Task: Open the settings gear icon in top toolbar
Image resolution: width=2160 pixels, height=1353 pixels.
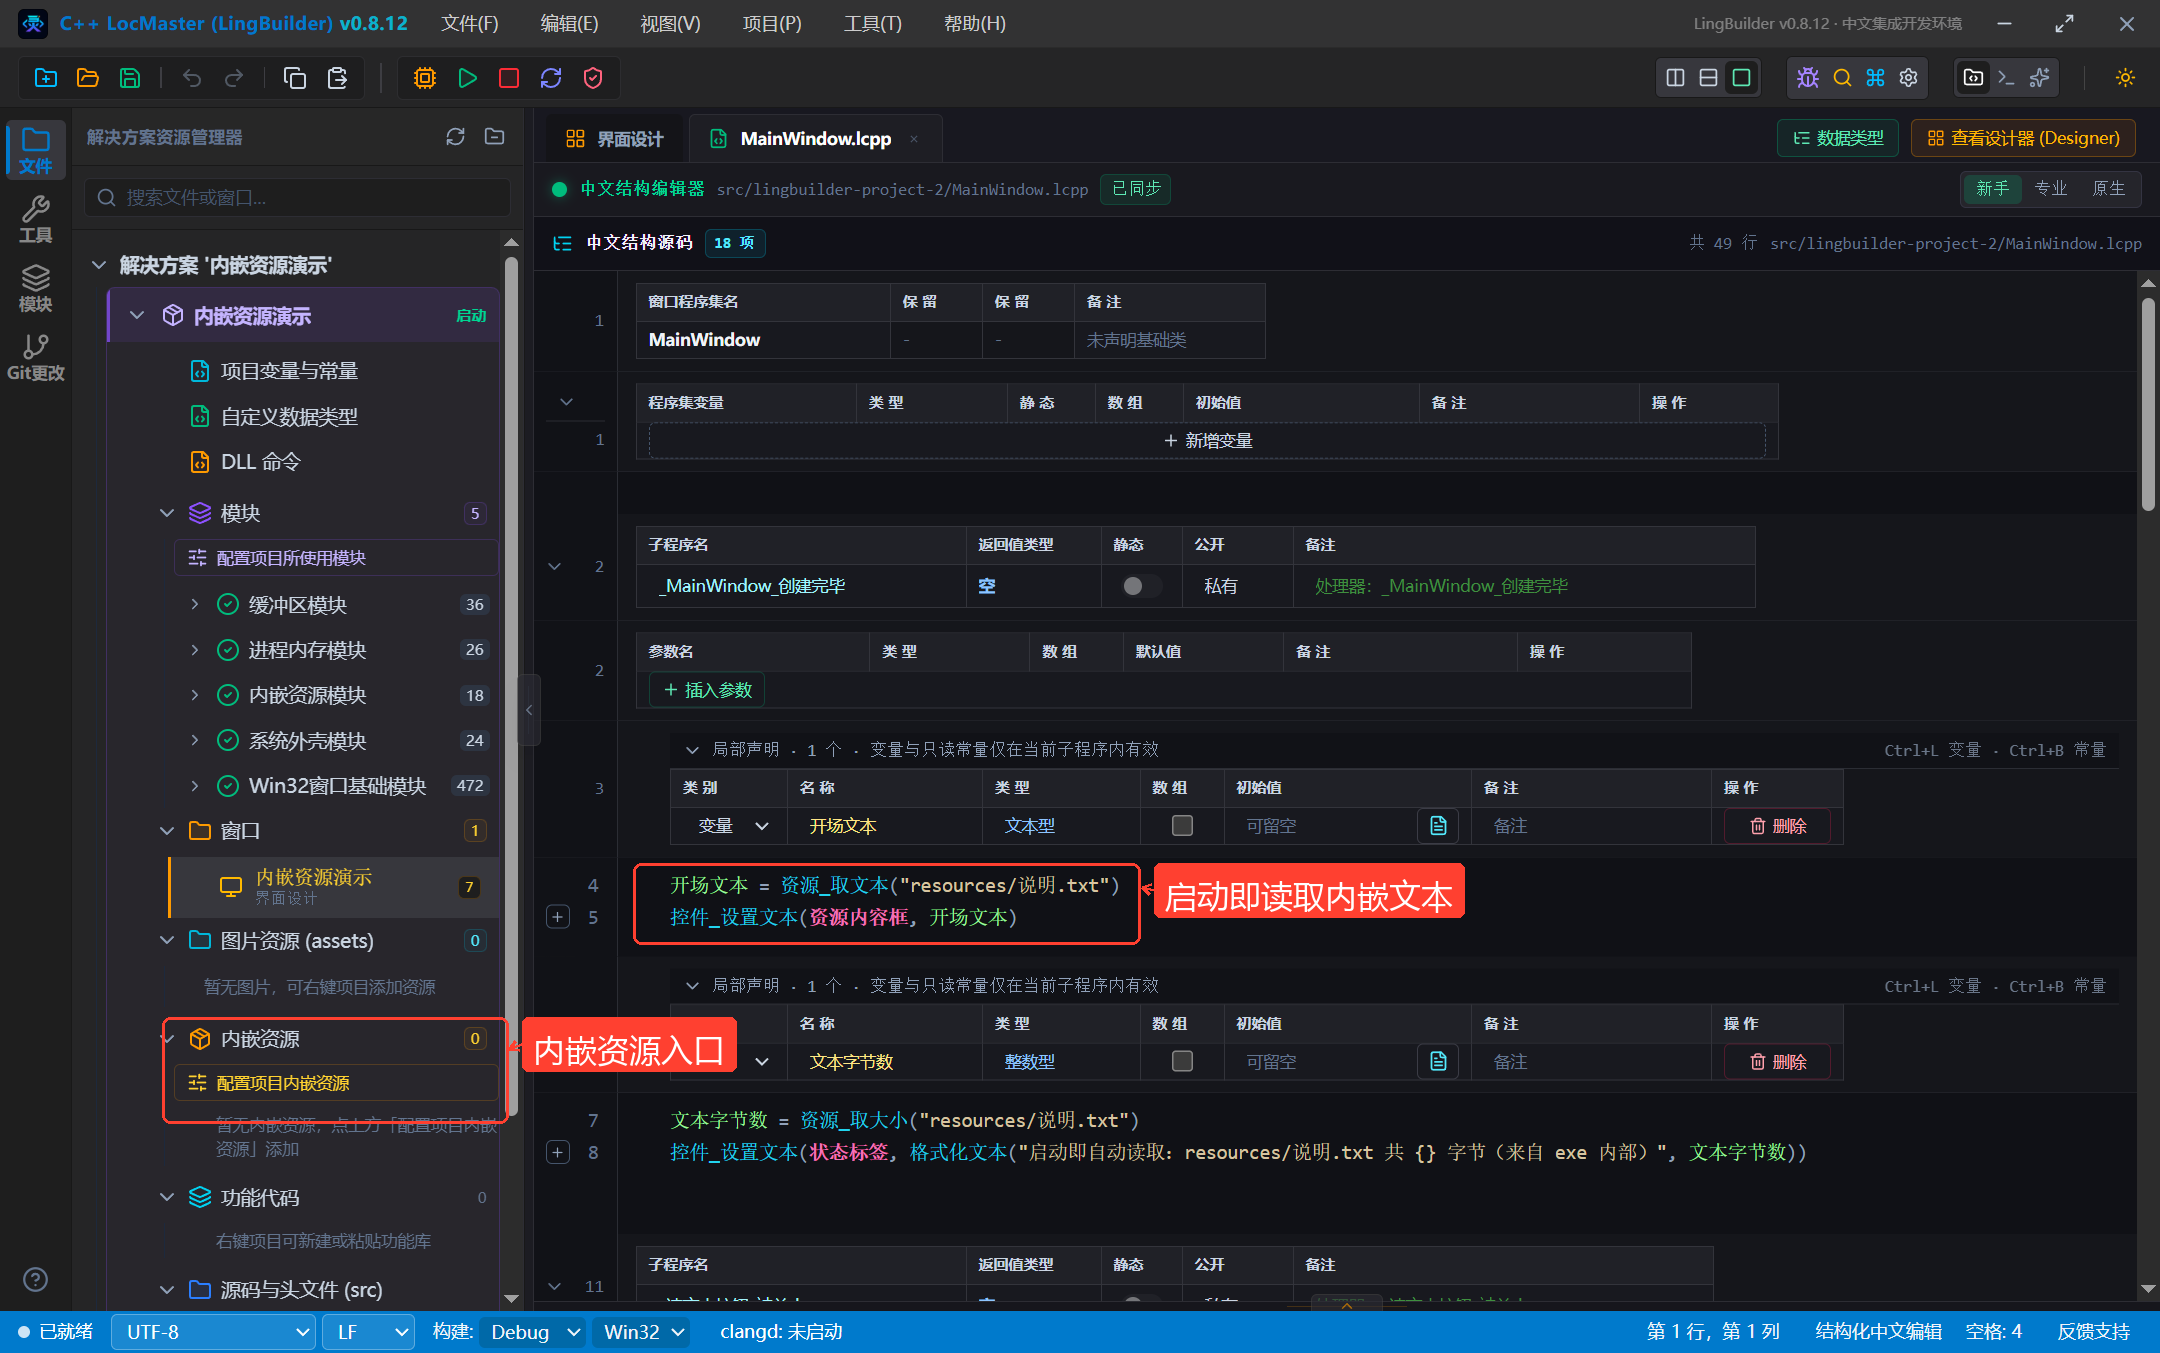Action: coord(1909,78)
